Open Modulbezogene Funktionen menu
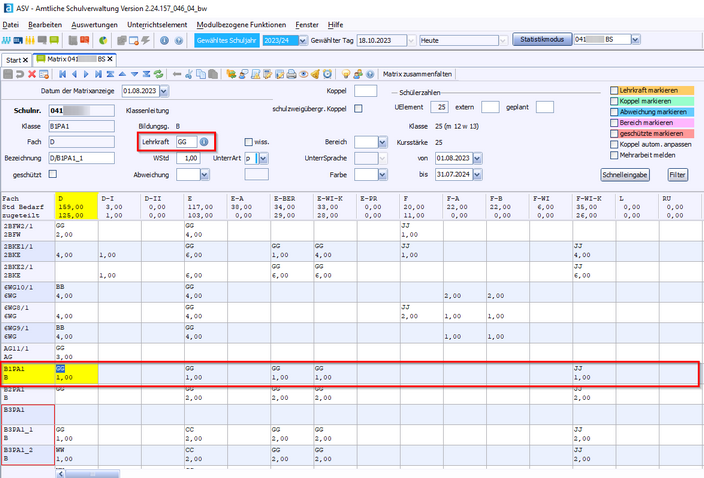The height and width of the screenshot is (478, 704). point(241,25)
